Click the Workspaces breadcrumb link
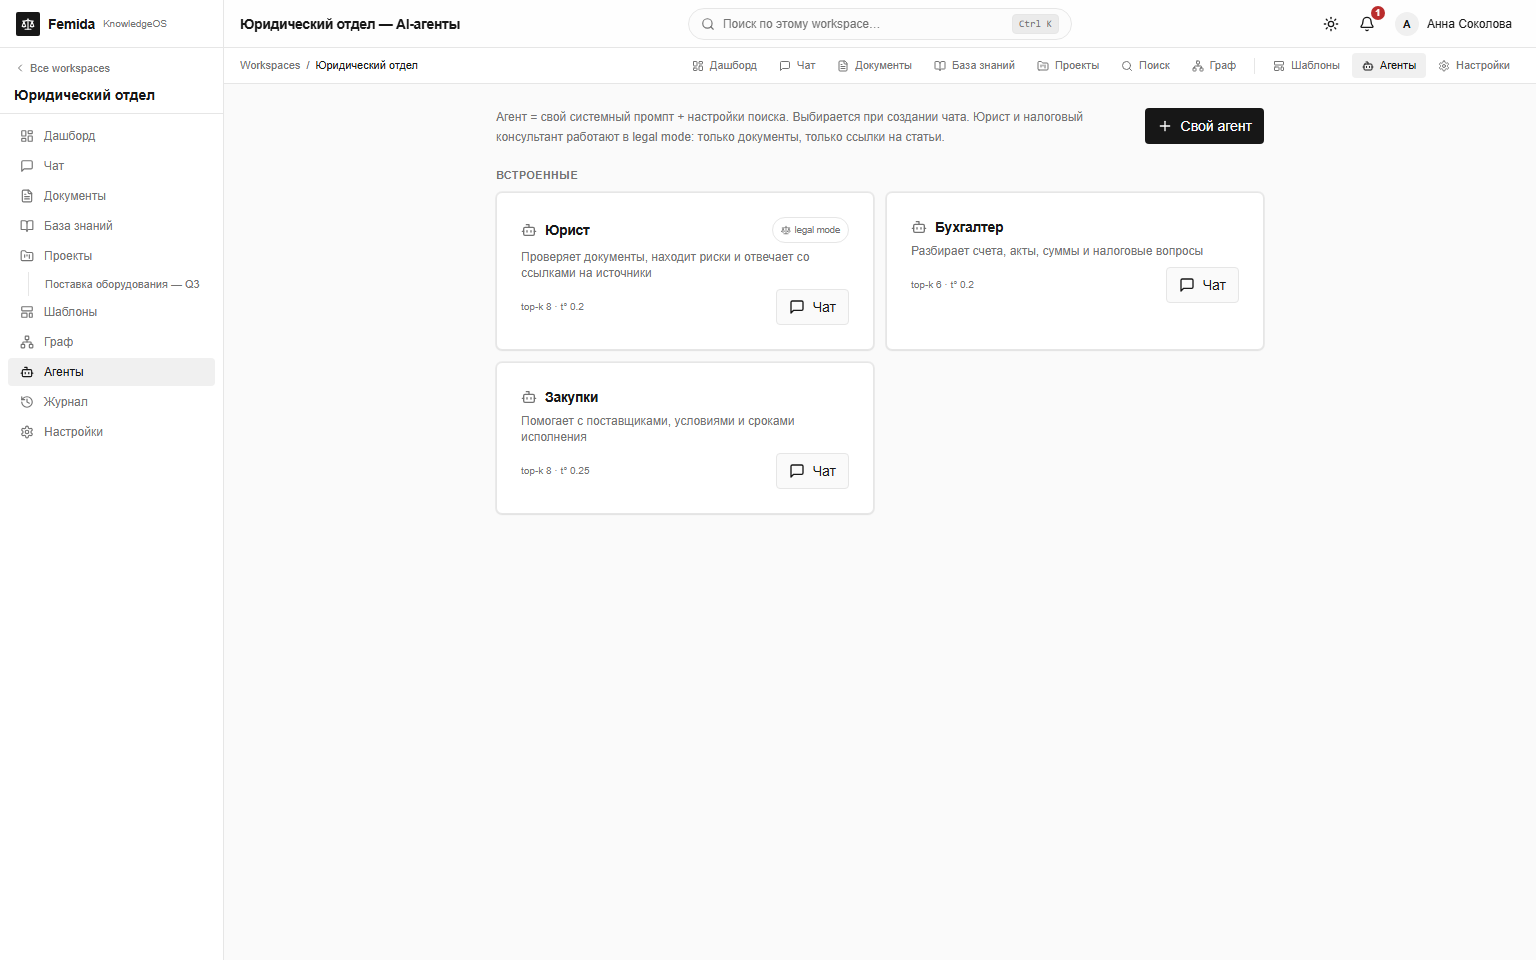 click(x=270, y=65)
